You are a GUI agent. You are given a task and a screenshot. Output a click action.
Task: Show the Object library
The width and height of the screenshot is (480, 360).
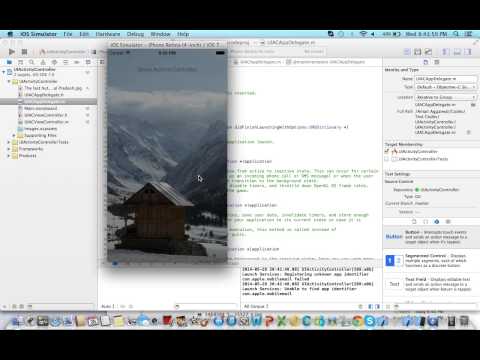pyautogui.click(x=437, y=222)
